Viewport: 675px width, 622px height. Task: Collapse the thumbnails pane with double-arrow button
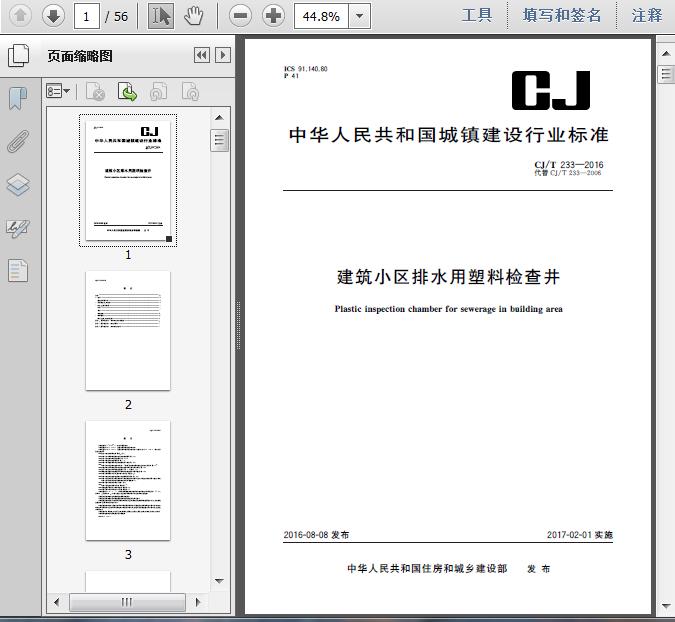tap(202, 56)
